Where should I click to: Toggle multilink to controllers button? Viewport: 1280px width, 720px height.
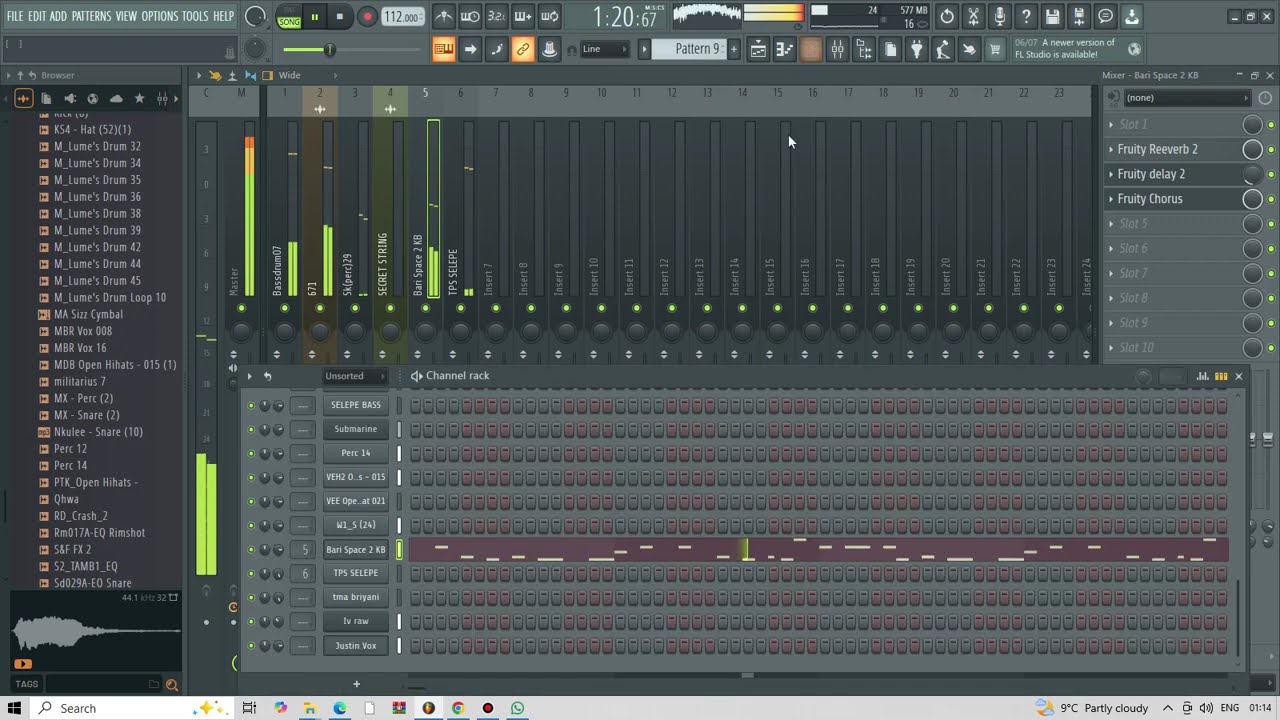523,49
